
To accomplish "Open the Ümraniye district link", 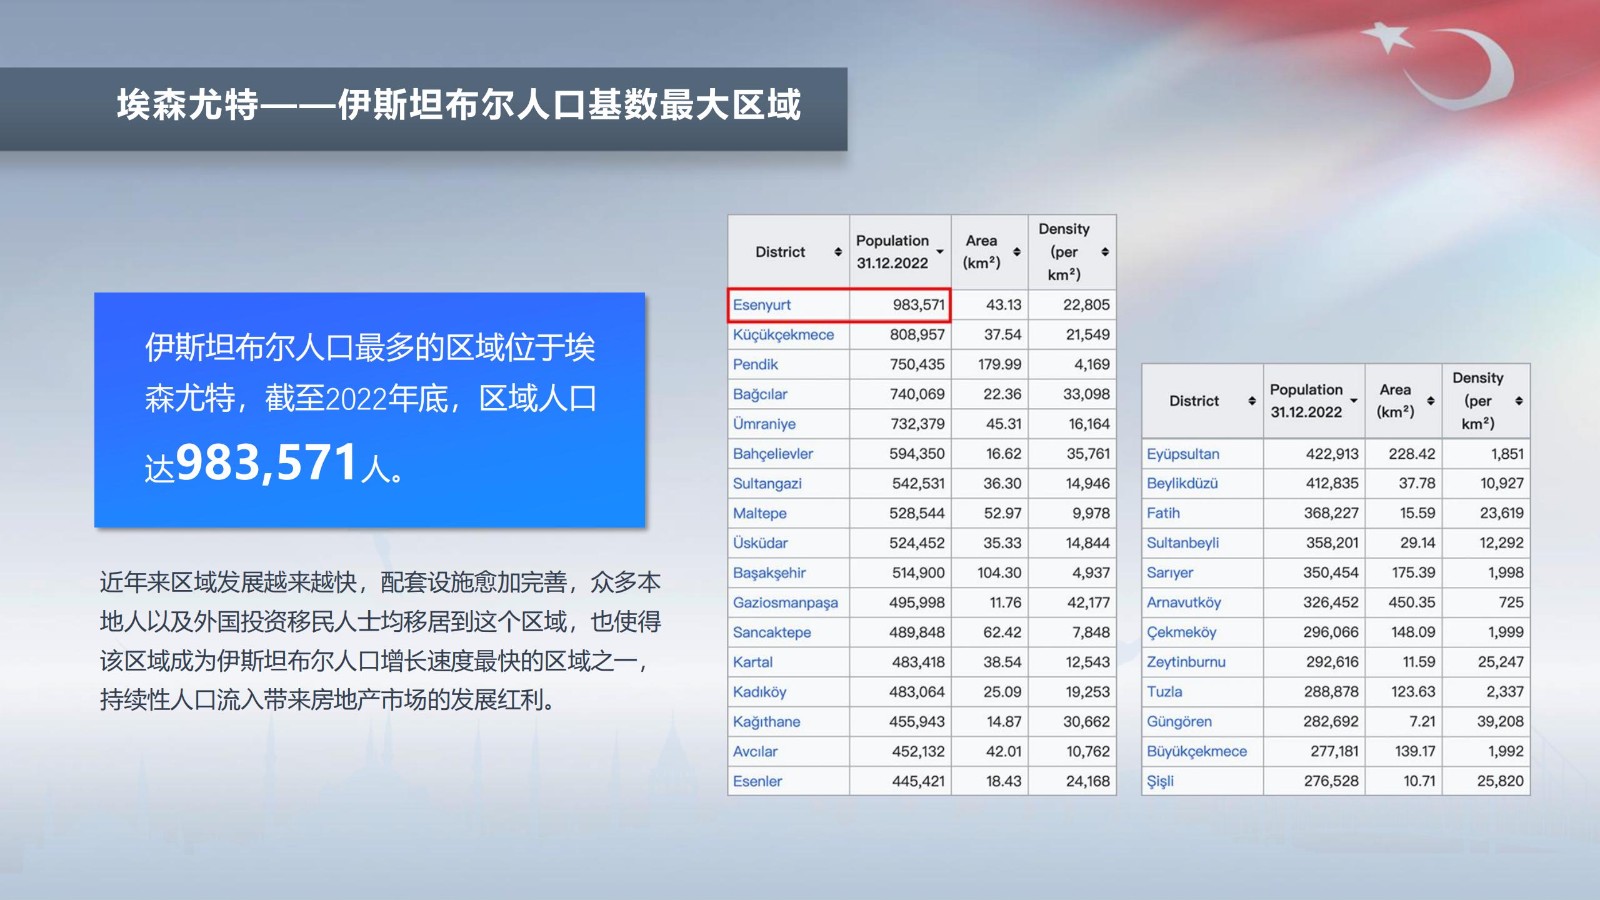I will (x=764, y=424).
